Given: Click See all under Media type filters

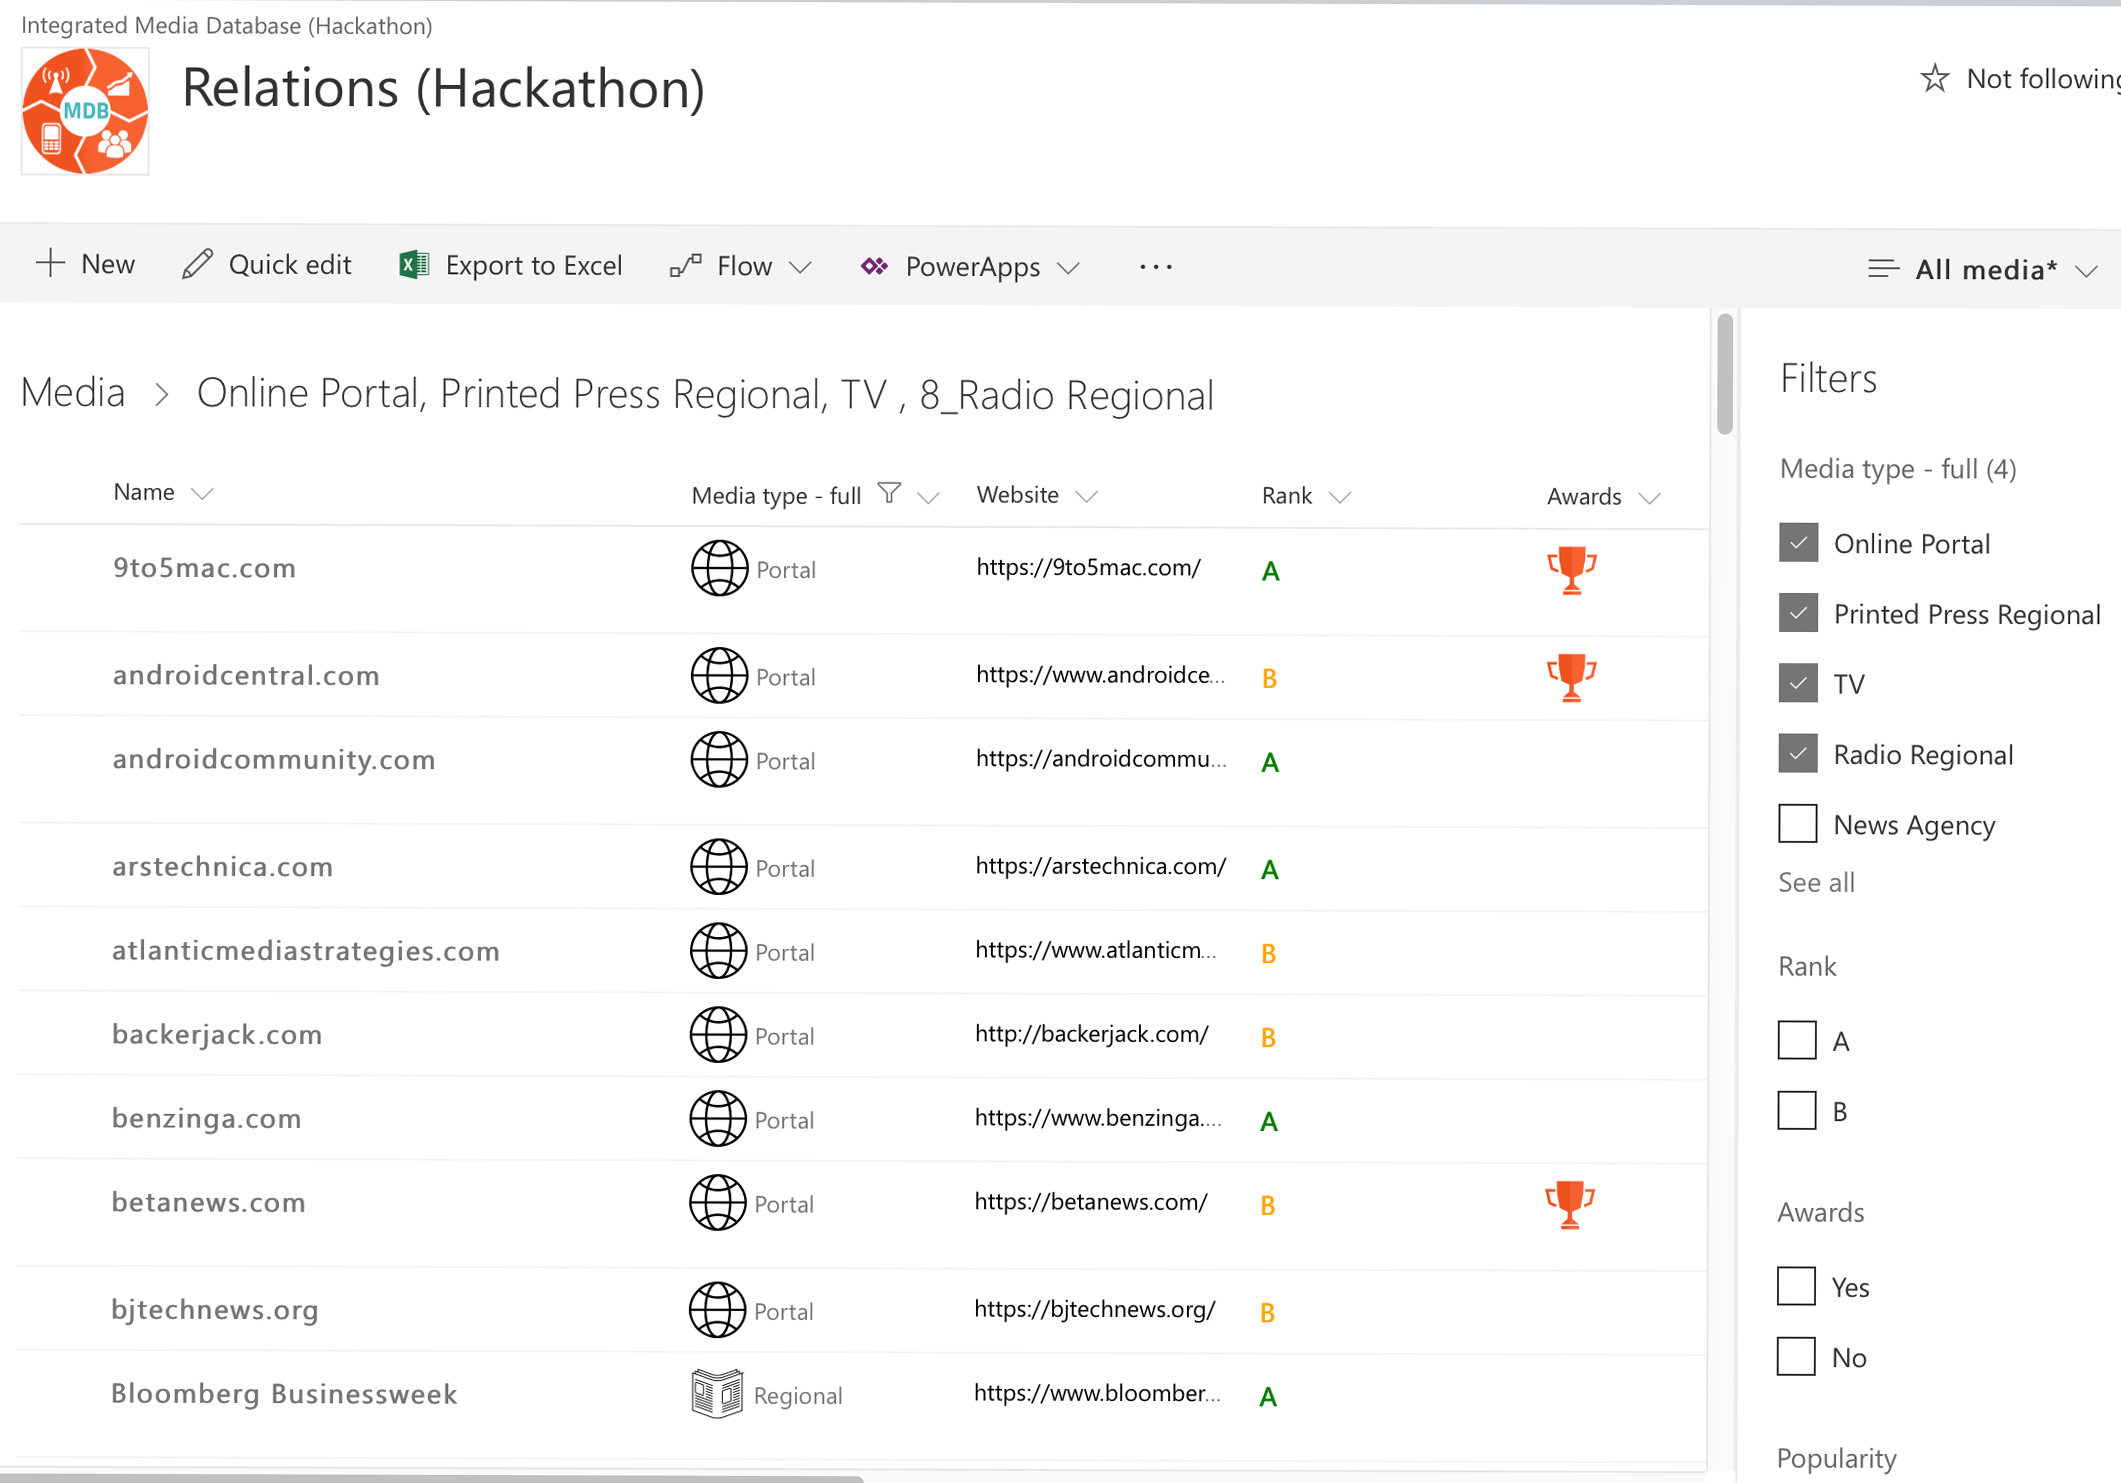Looking at the screenshot, I should click(x=1816, y=882).
